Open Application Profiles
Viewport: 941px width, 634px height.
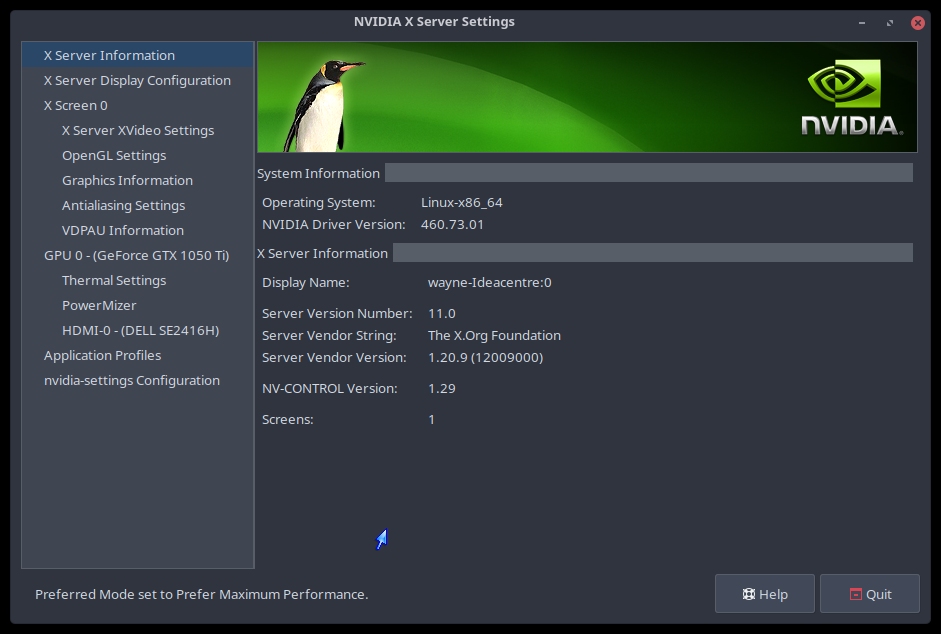point(102,355)
